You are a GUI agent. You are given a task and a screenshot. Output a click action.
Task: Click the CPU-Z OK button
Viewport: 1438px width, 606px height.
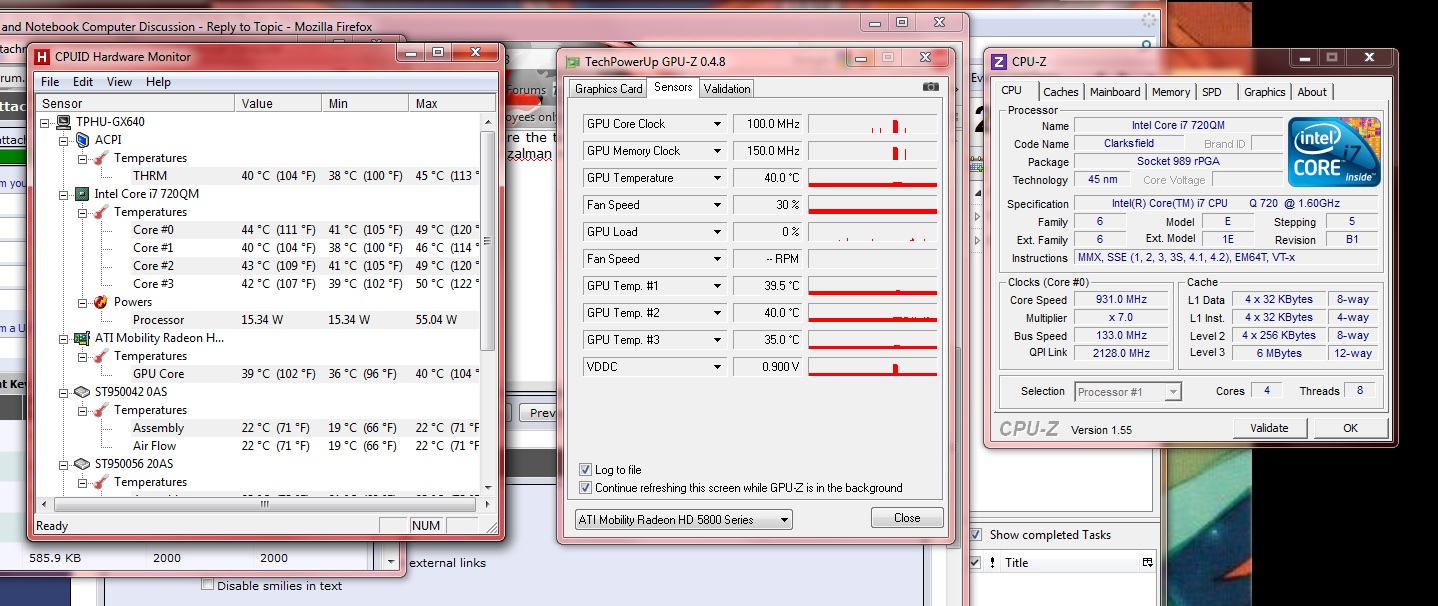(x=1350, y=428)
